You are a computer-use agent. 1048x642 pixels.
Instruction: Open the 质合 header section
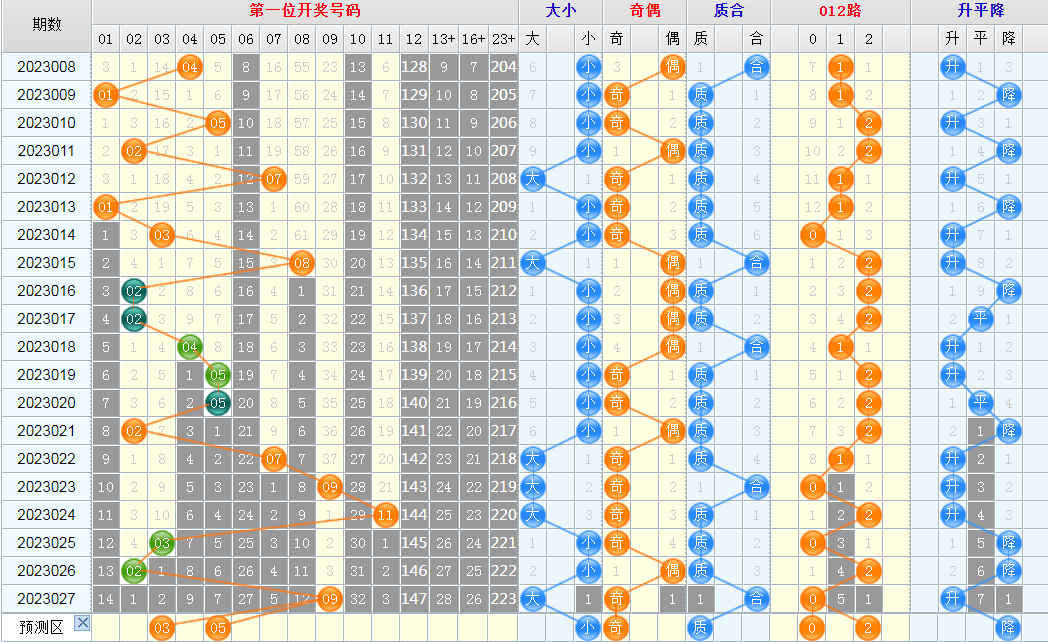(729, 11)
